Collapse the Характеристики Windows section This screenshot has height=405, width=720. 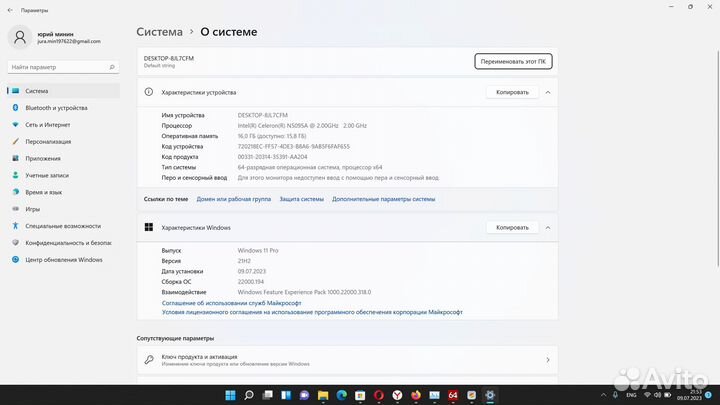click(548, 227)
